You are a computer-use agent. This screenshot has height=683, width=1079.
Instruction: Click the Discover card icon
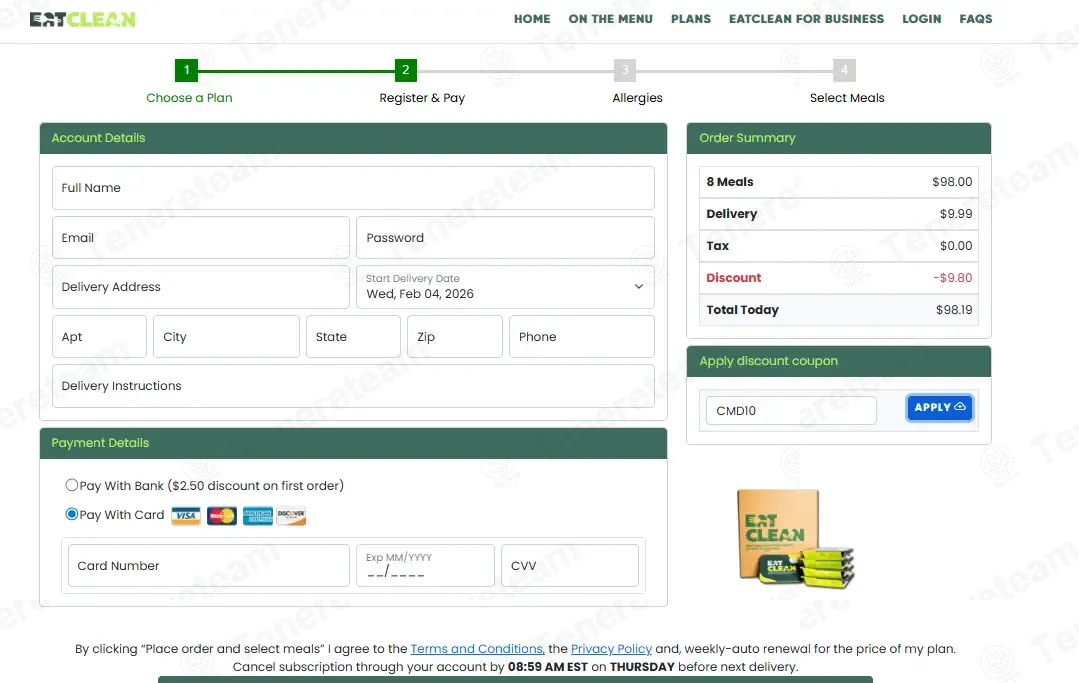click(291, 516)
